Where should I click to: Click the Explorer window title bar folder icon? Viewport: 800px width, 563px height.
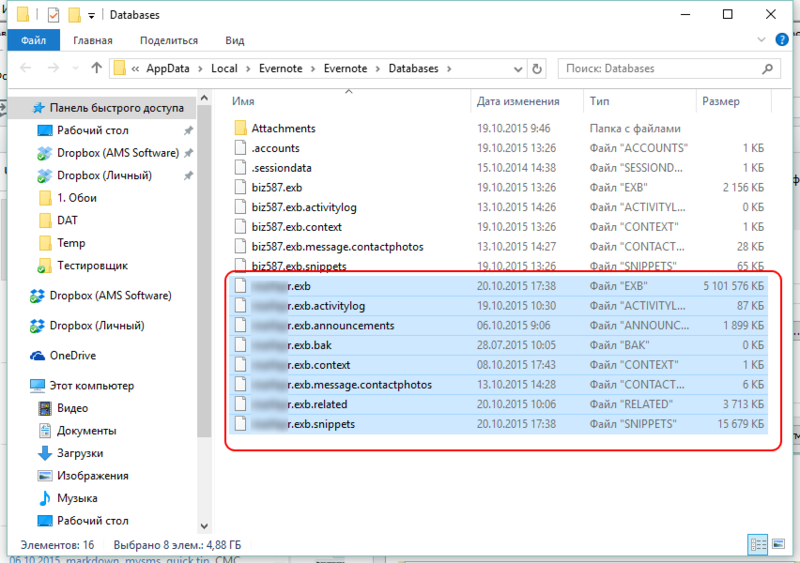[x=23, y=14]
